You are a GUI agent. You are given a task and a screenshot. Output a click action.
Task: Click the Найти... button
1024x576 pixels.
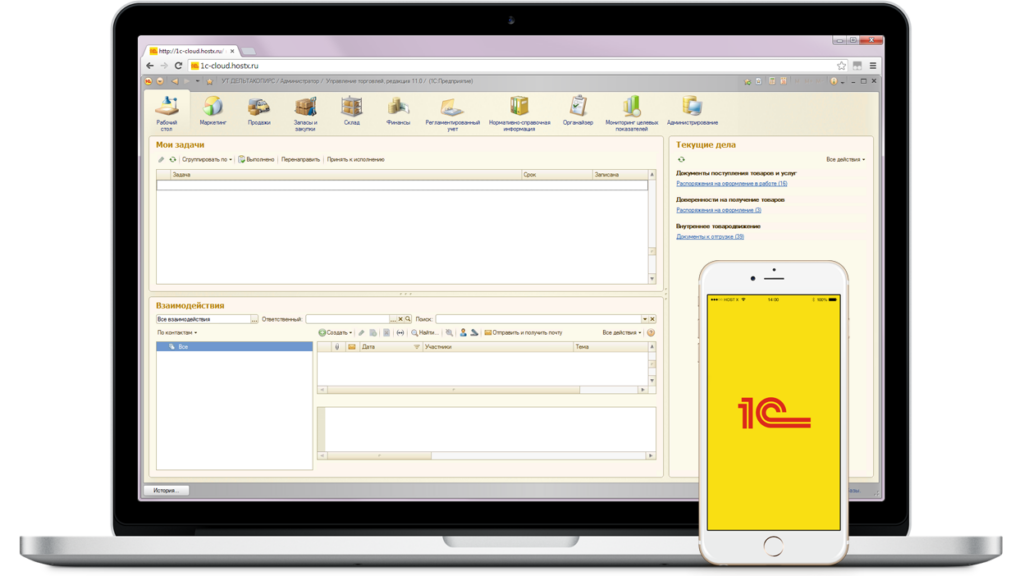click(424, 333)
